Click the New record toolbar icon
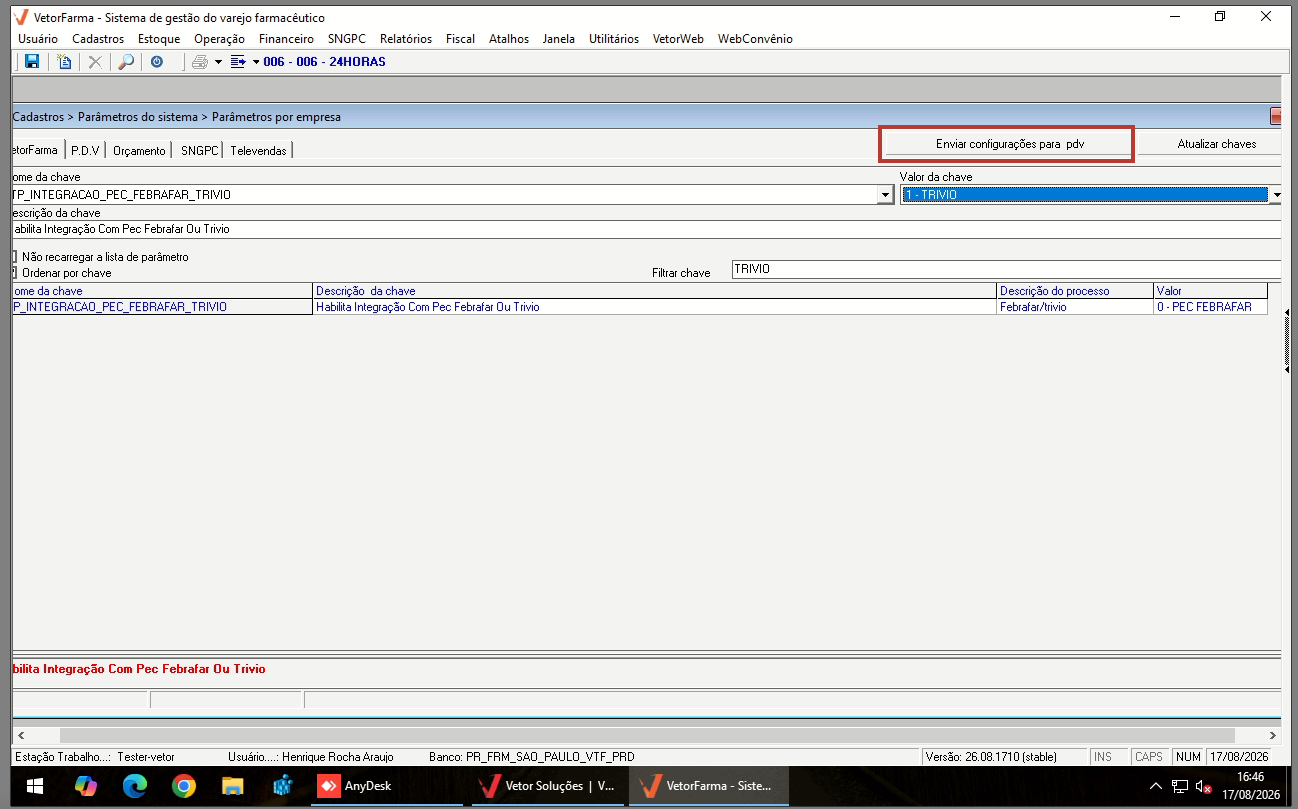This screenshot has width=1298, height=809. tap(65, 62)
